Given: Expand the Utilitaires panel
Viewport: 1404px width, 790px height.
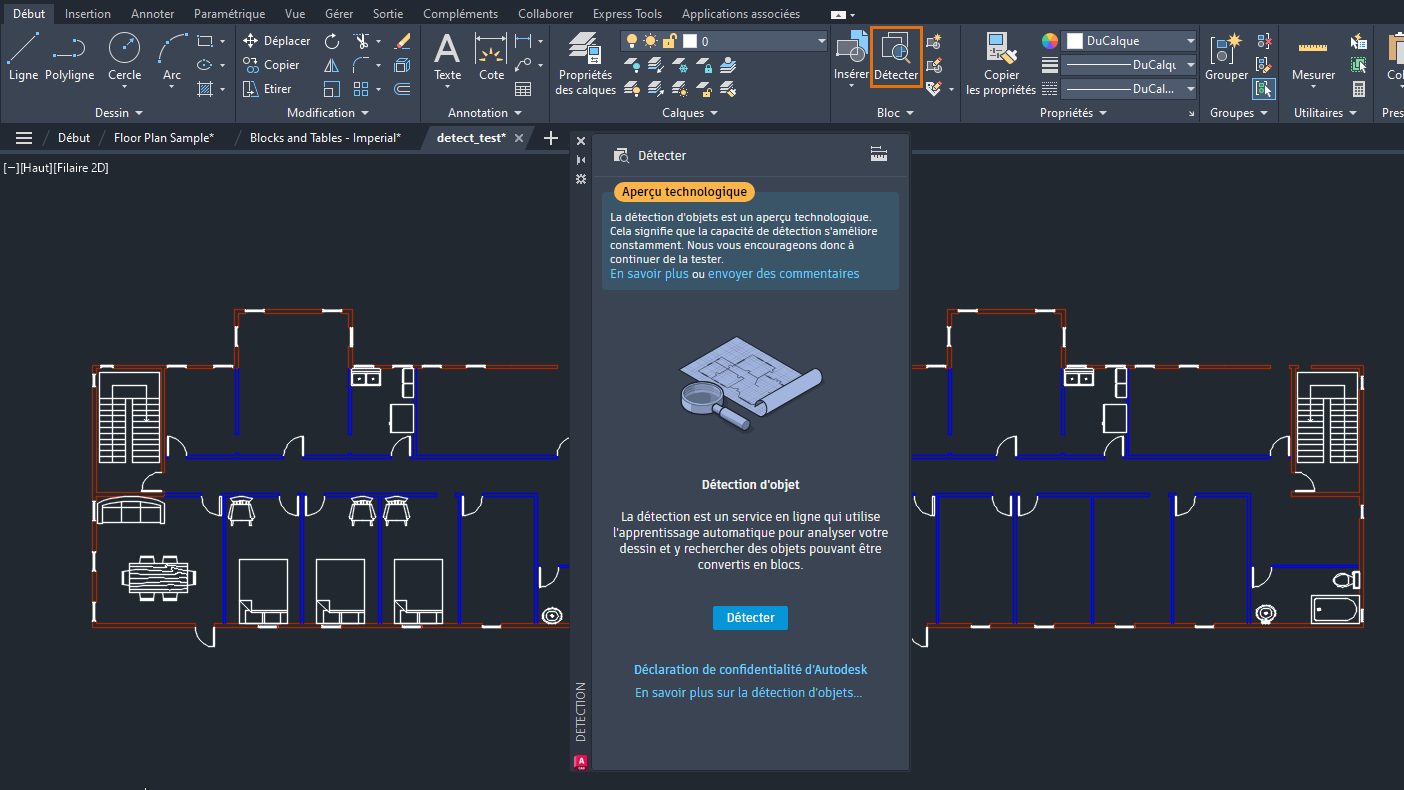Looking at the screenshot, I should (x=1325, y=113).
